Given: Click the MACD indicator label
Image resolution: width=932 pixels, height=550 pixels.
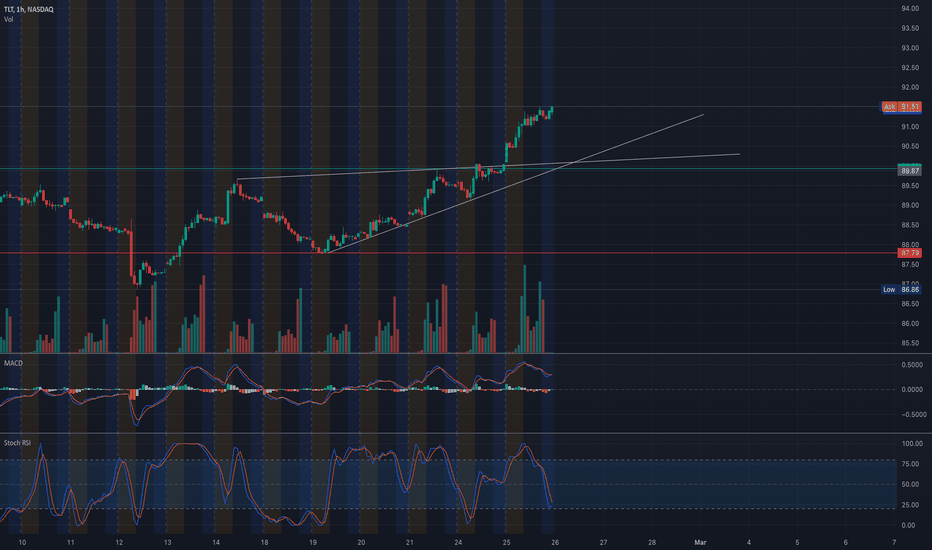Looking at the screenshot, I should point(13,363).
